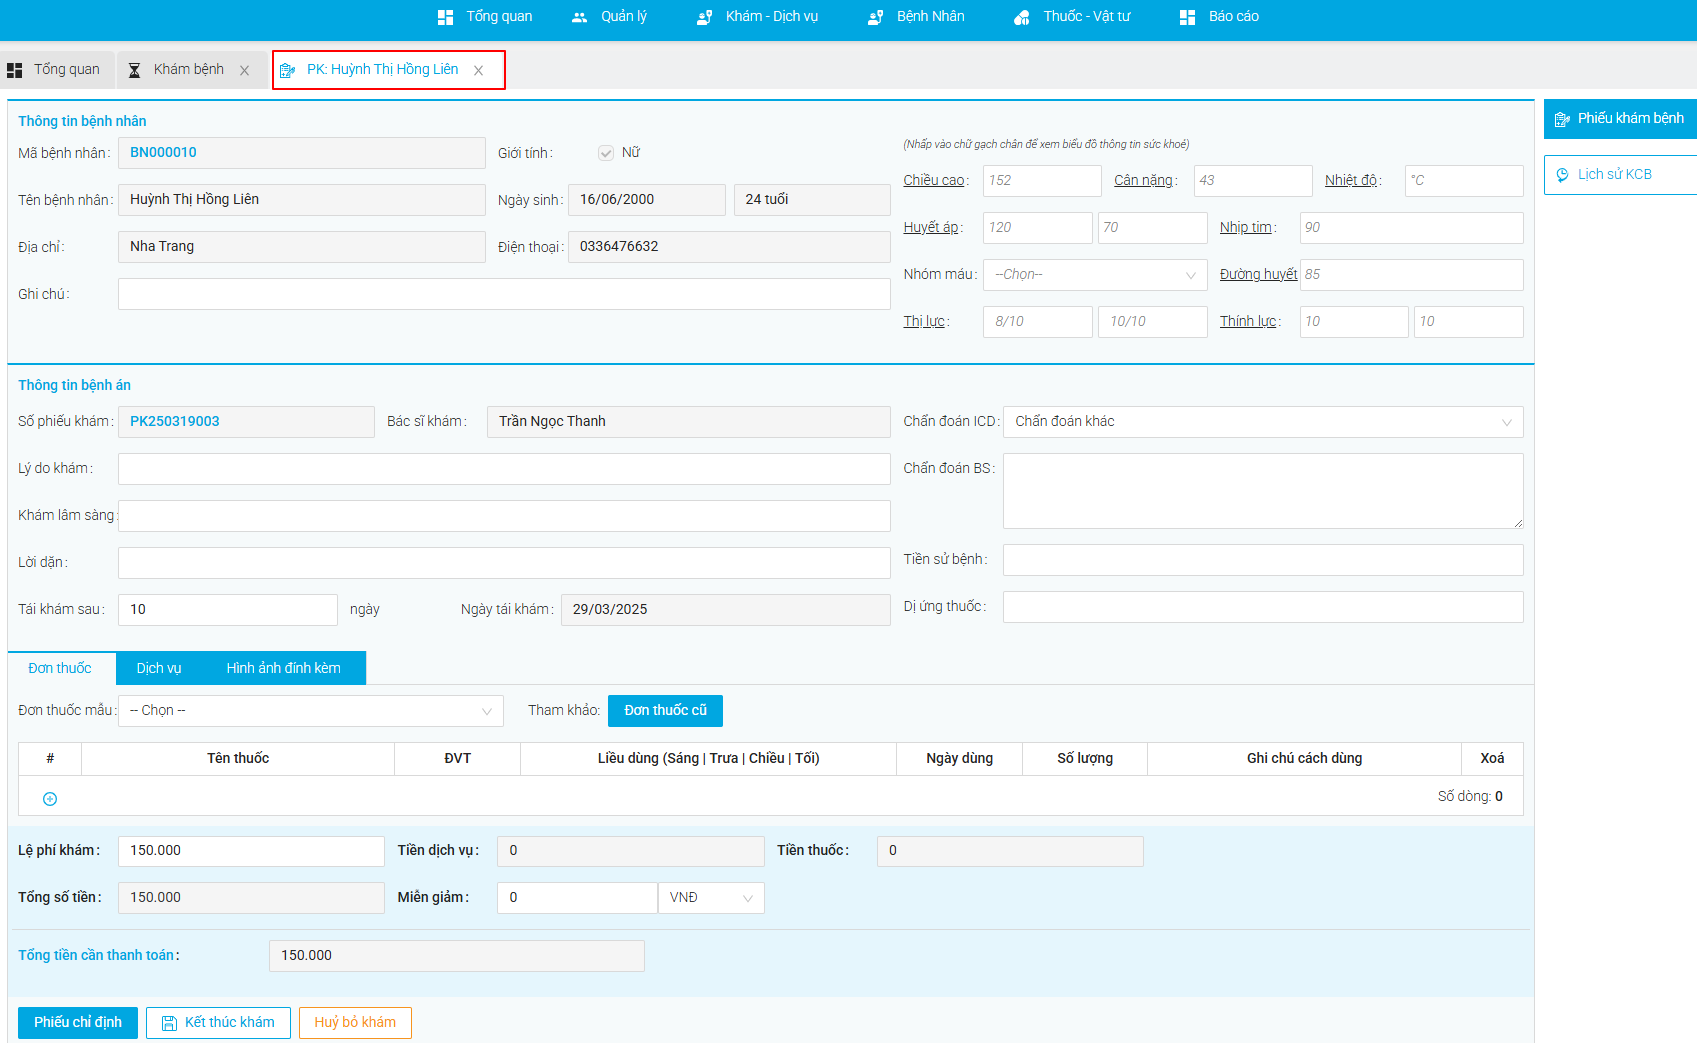Click the Tổng quan grid icon in top menu
Screen dimensions: 1697x1043
(x=445, y=17)
